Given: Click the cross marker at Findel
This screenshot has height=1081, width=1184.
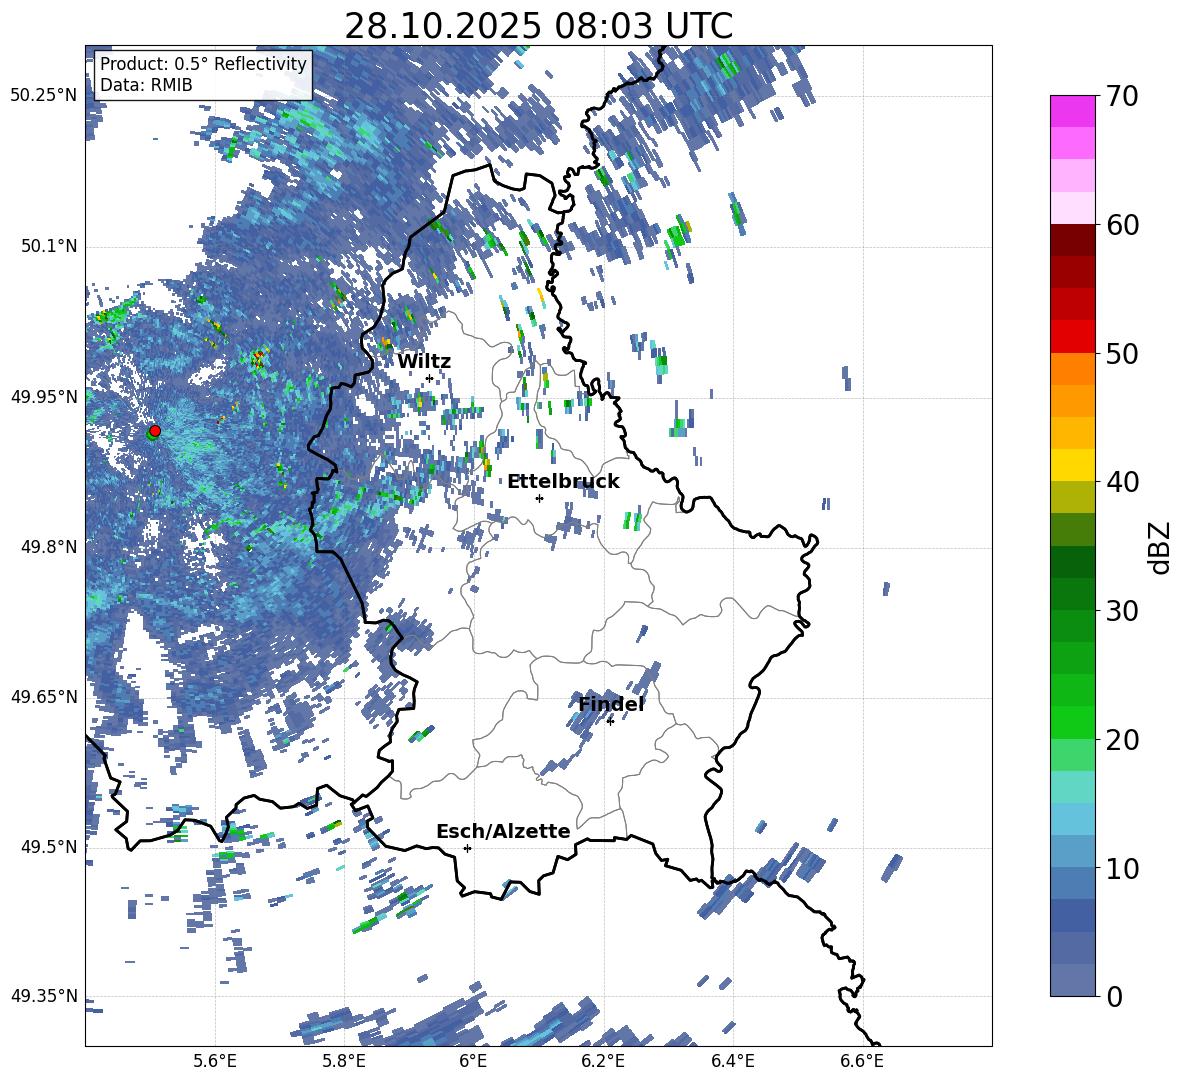Looking at the screenshot, I should (610, 722).
